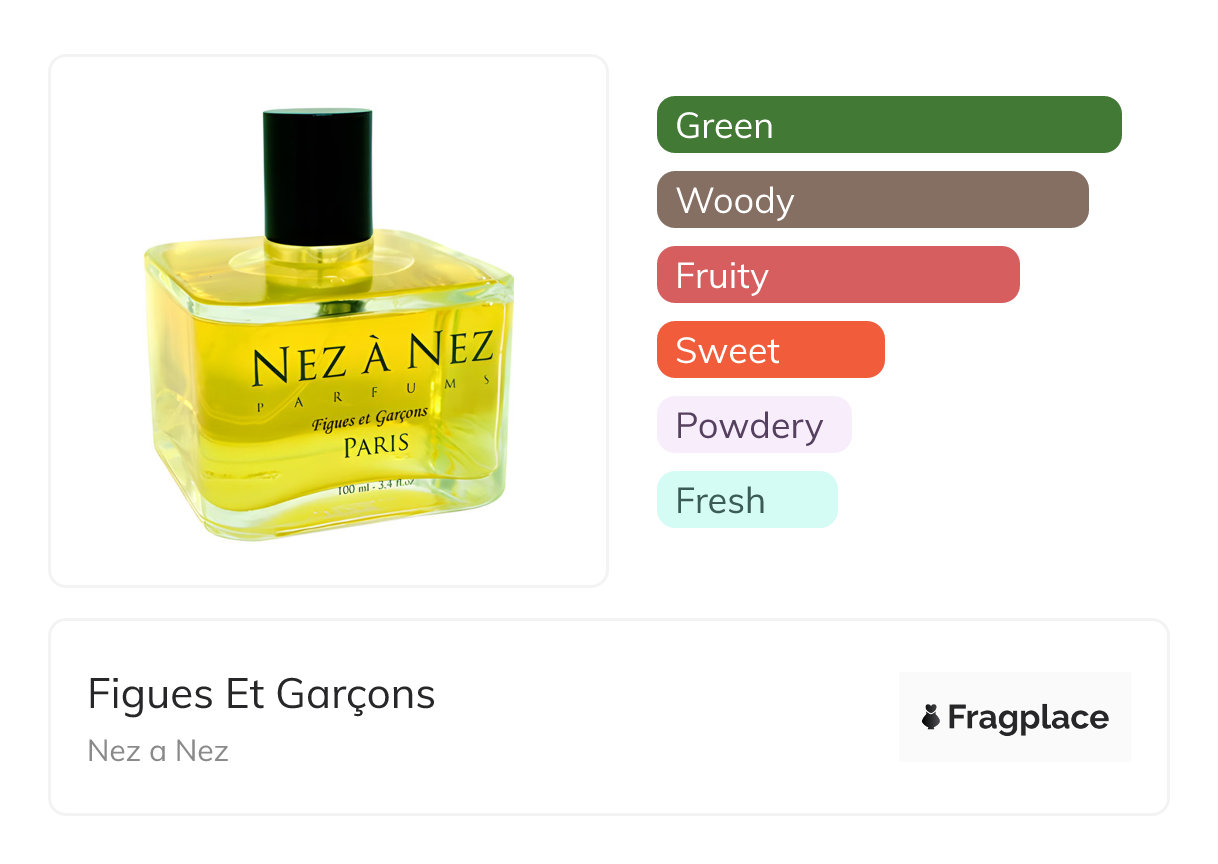Viewport: 1218px width, 864px height.
Task: Click the Fruity accord bar
Action: (838, 275)
